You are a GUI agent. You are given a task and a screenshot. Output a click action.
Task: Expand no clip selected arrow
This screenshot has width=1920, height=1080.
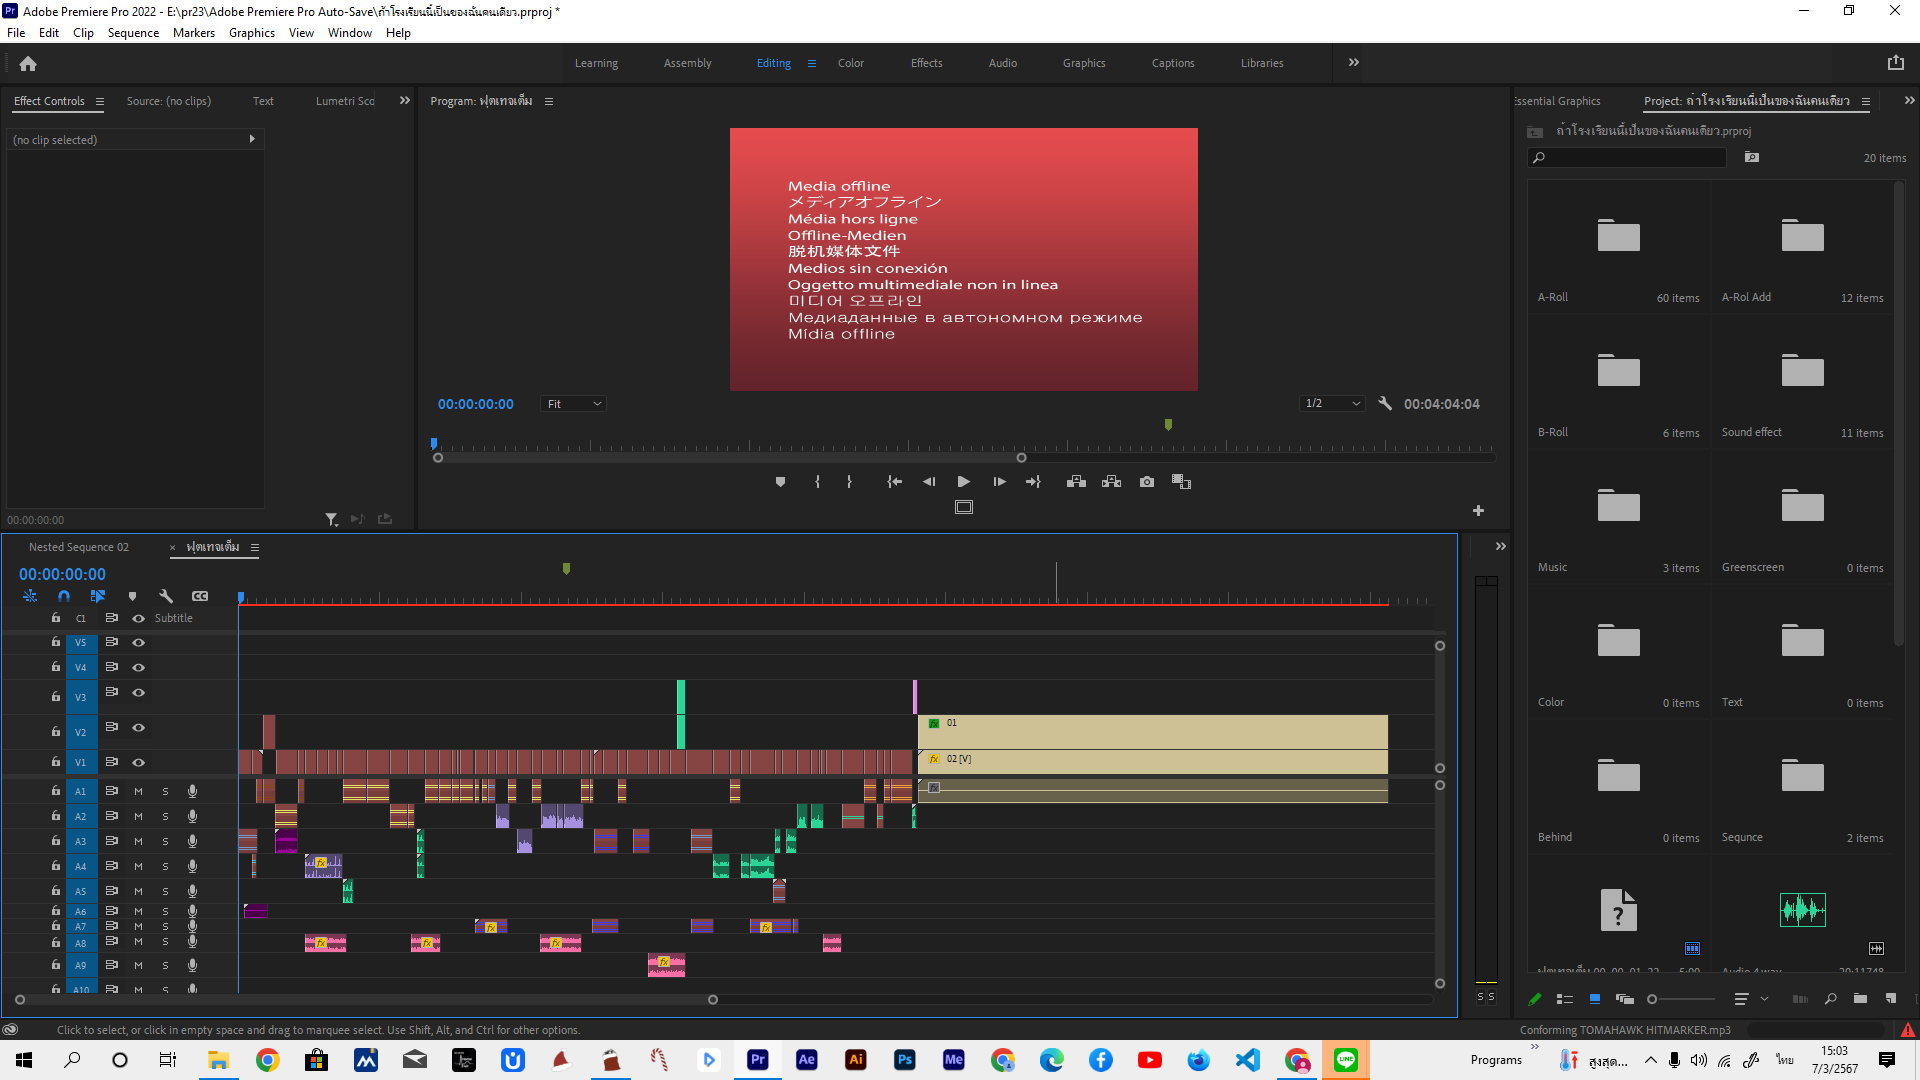252,139
